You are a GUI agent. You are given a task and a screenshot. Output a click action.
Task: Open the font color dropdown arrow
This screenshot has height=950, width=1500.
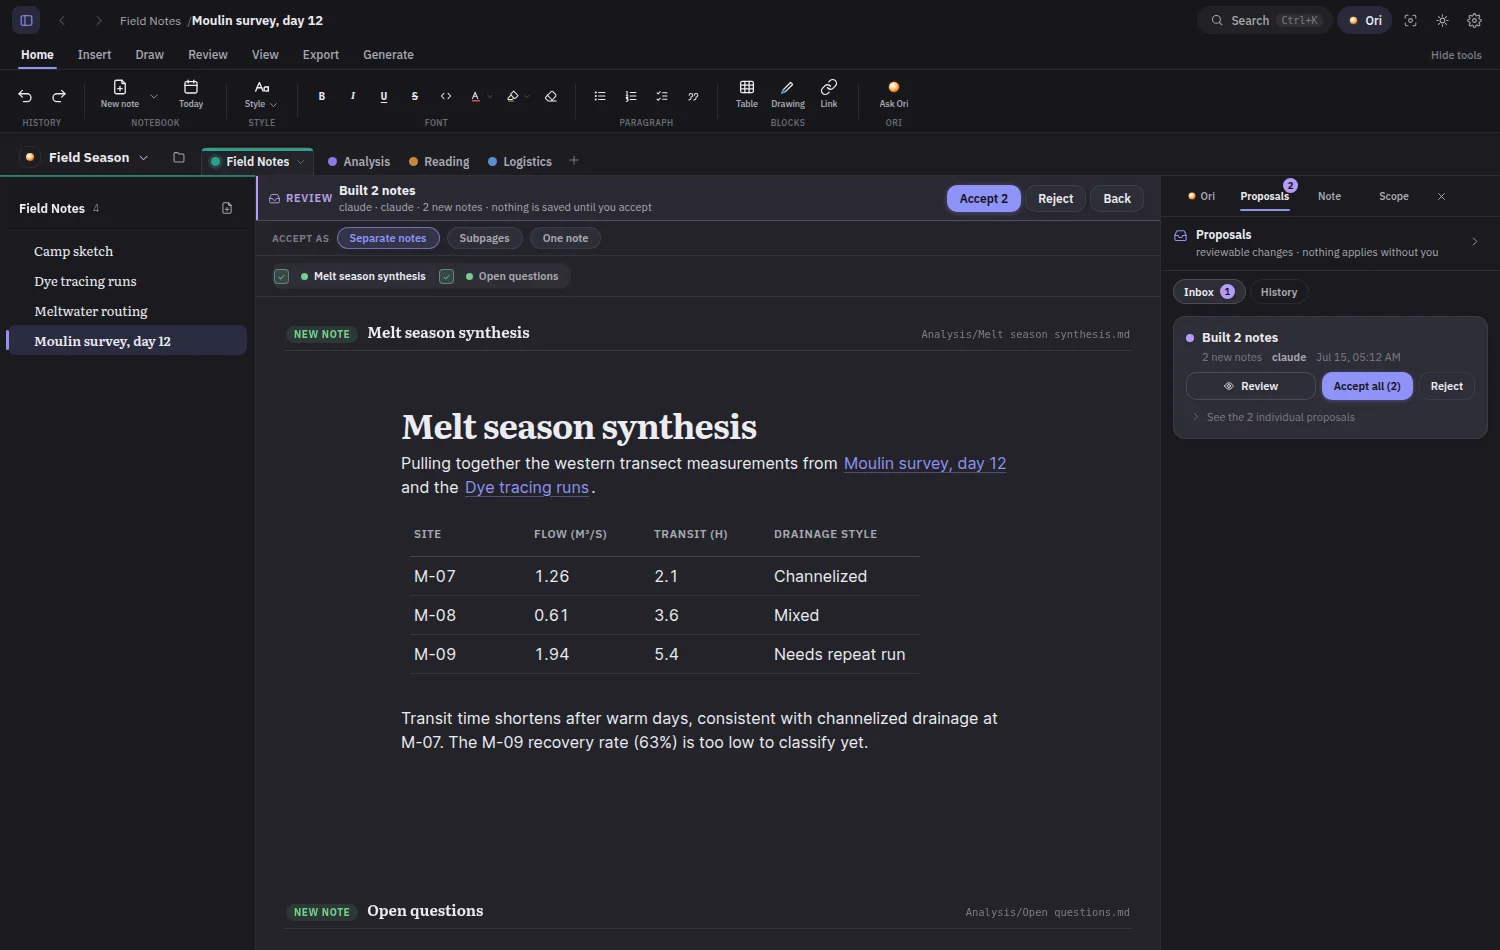(x=490, y=97)
